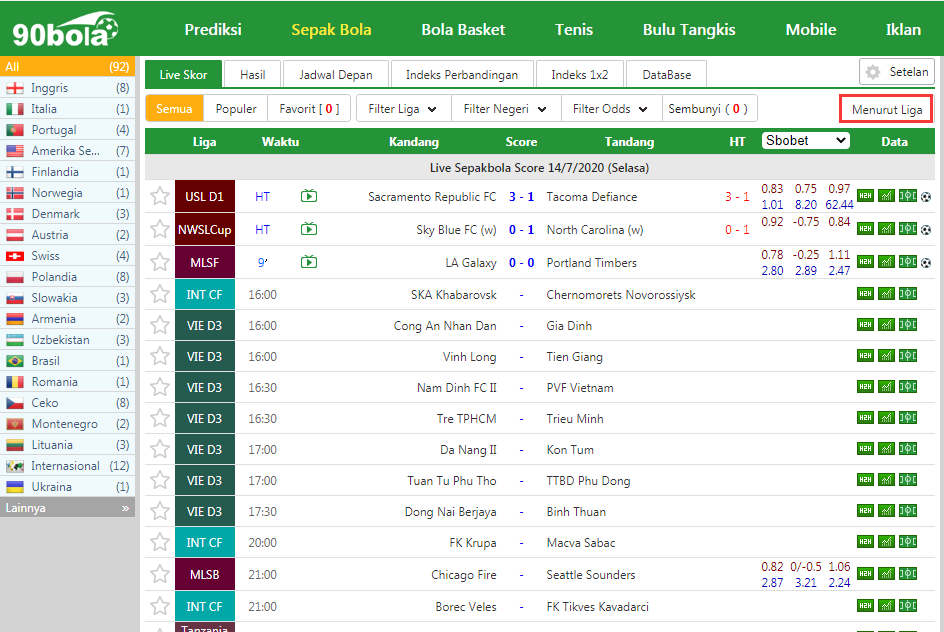Viewport: 944px width, 632px height.
Task: Click the Sembunyi hidden matches button
Action: [x=709, y=109]
